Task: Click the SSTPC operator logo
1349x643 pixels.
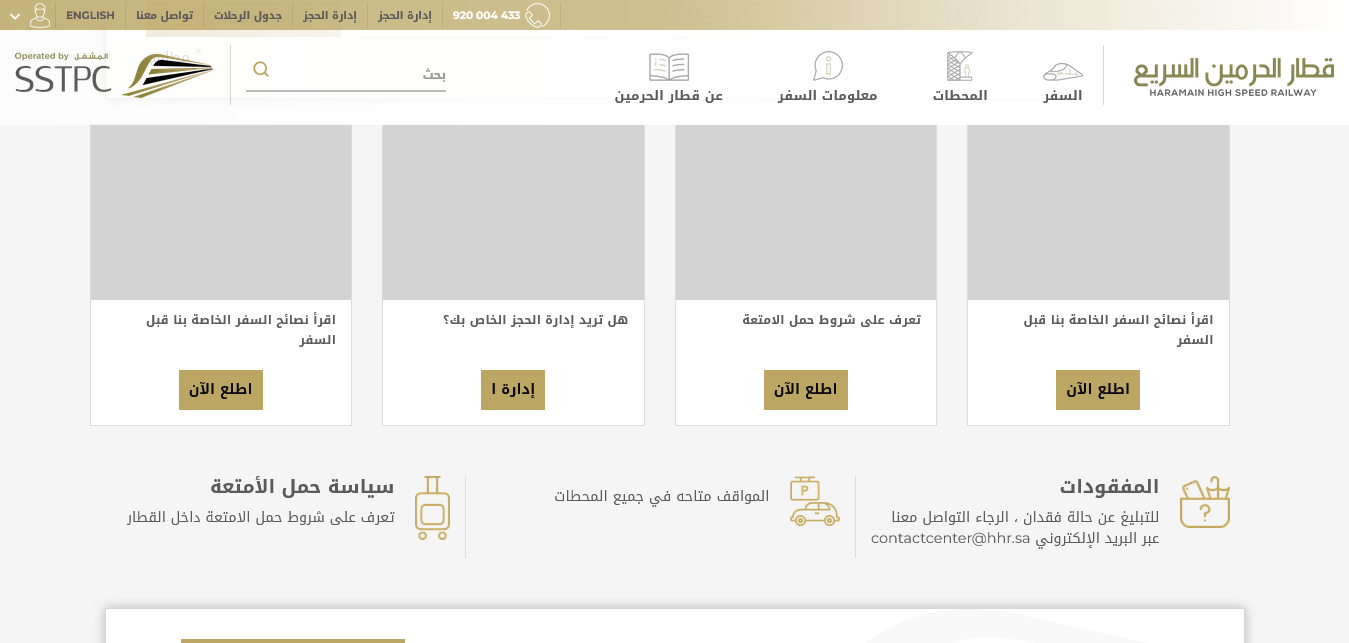Action: pyautogui.click(x=62, y=74)
